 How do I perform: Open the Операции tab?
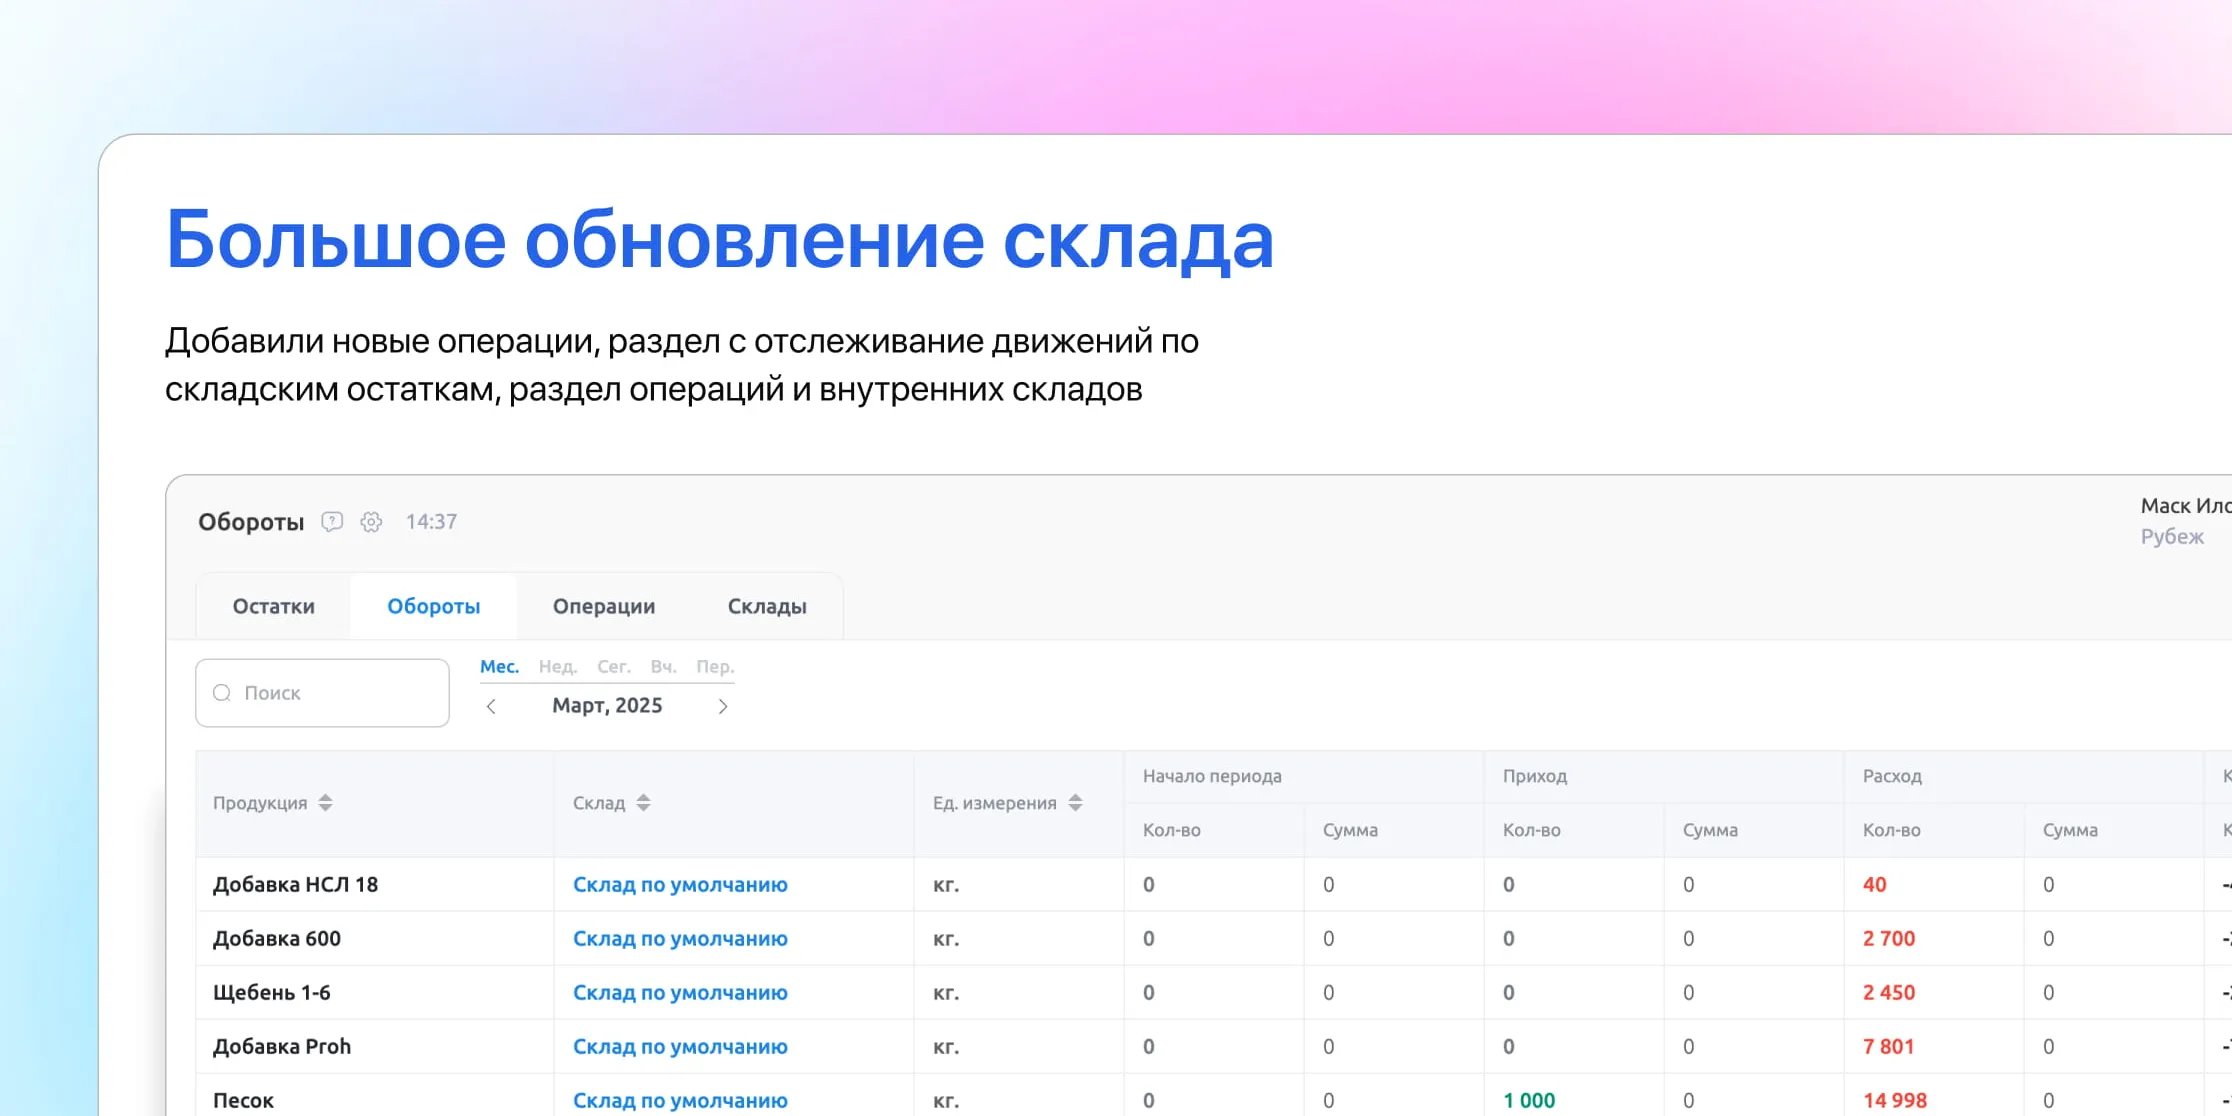pyautogui.click(x=603, y=605)
